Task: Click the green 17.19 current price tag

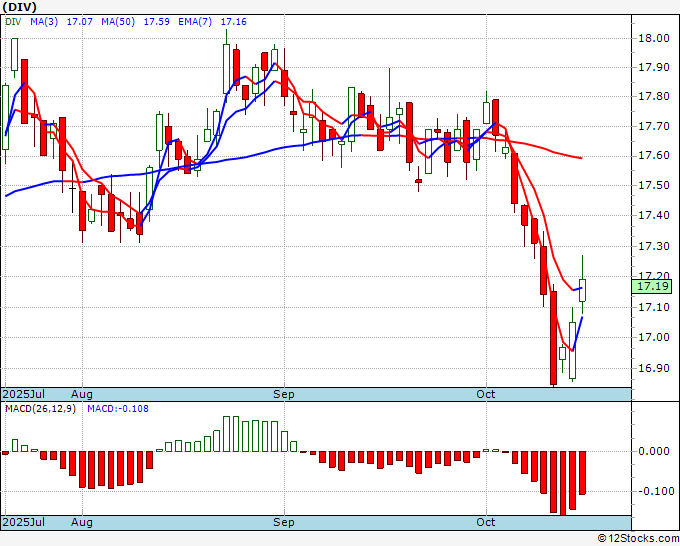Action: [651, 286]
